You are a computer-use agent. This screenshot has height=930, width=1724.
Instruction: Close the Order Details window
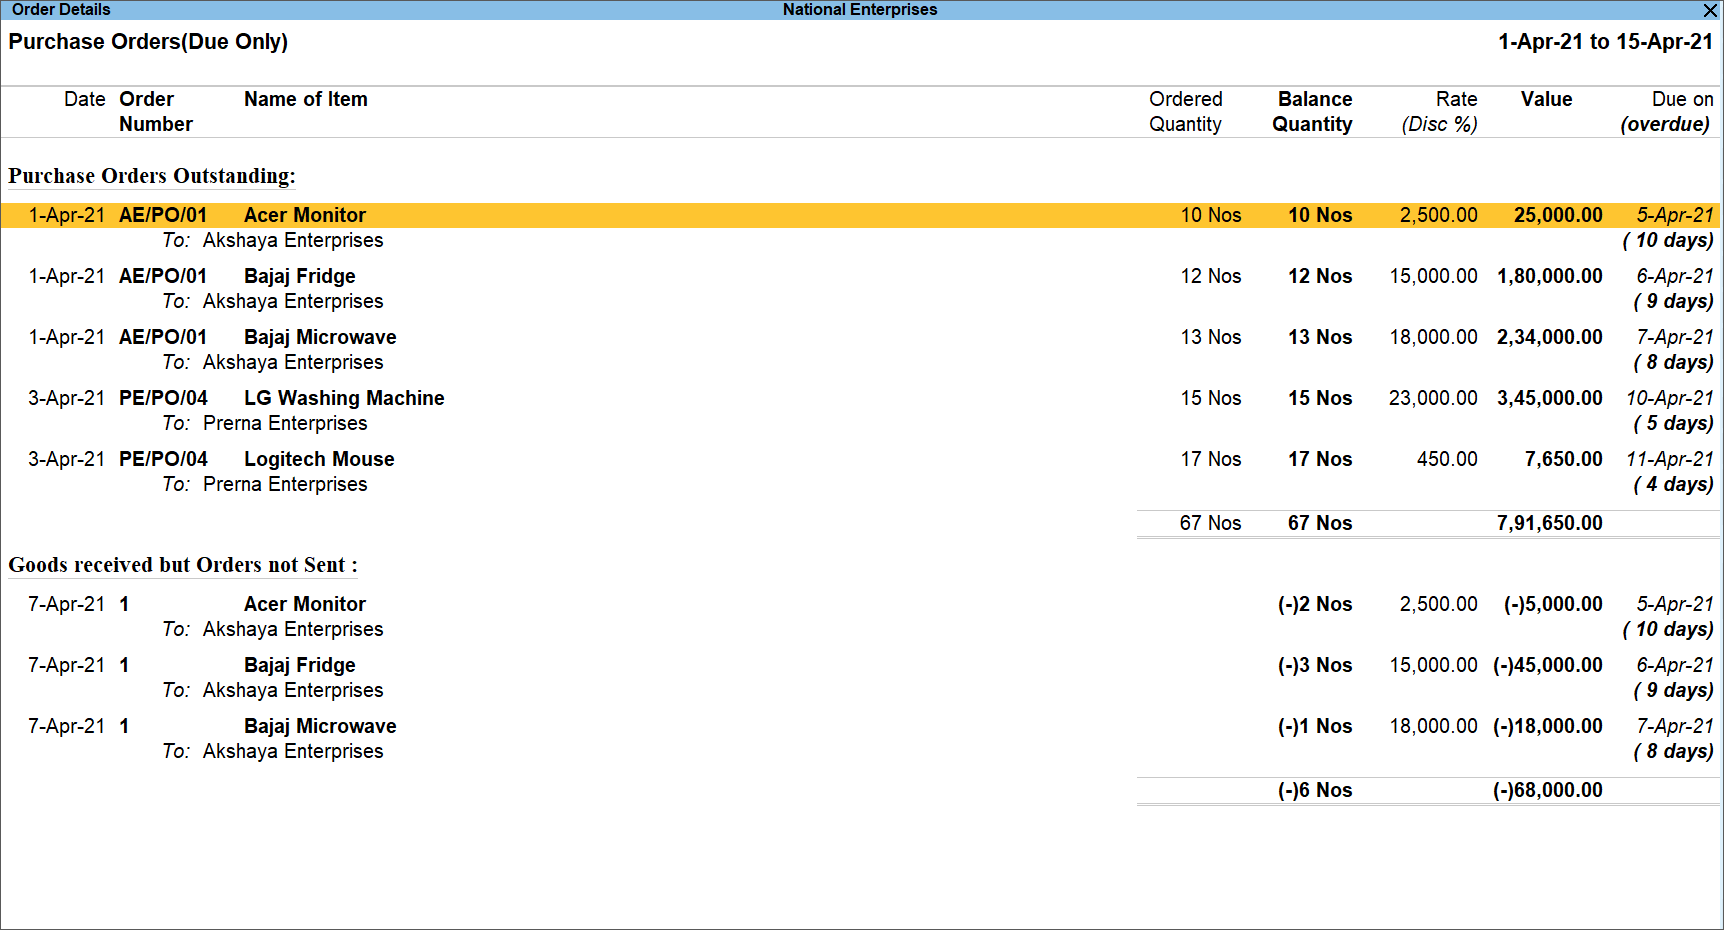tap(1710, 10)
